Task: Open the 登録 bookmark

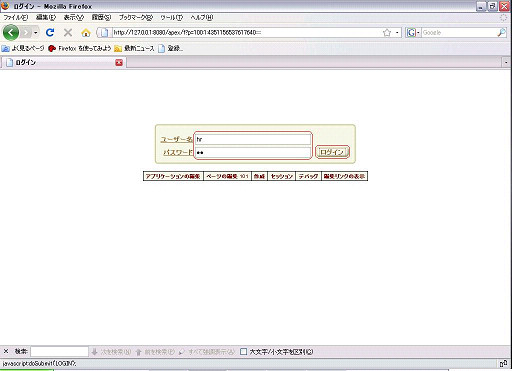Action: tap(170, 48)
